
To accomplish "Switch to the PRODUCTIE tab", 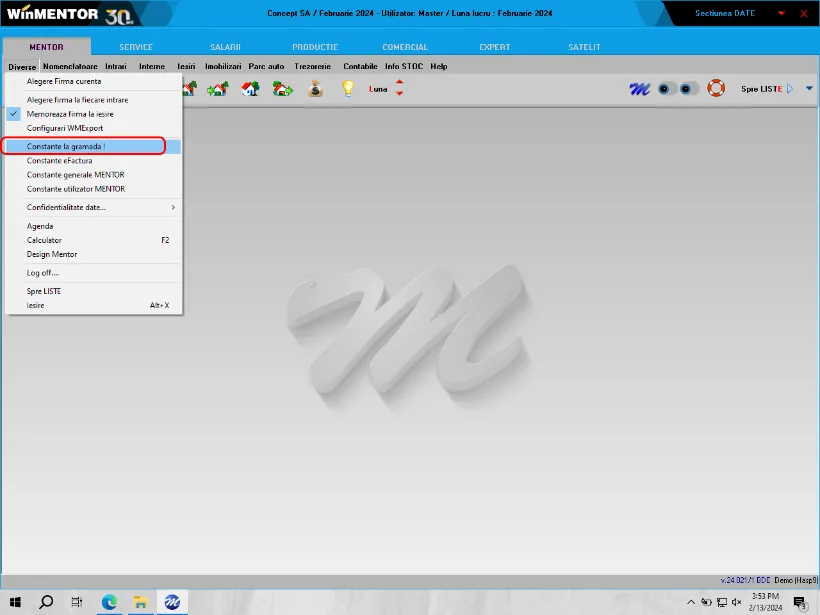I will 315,47.
